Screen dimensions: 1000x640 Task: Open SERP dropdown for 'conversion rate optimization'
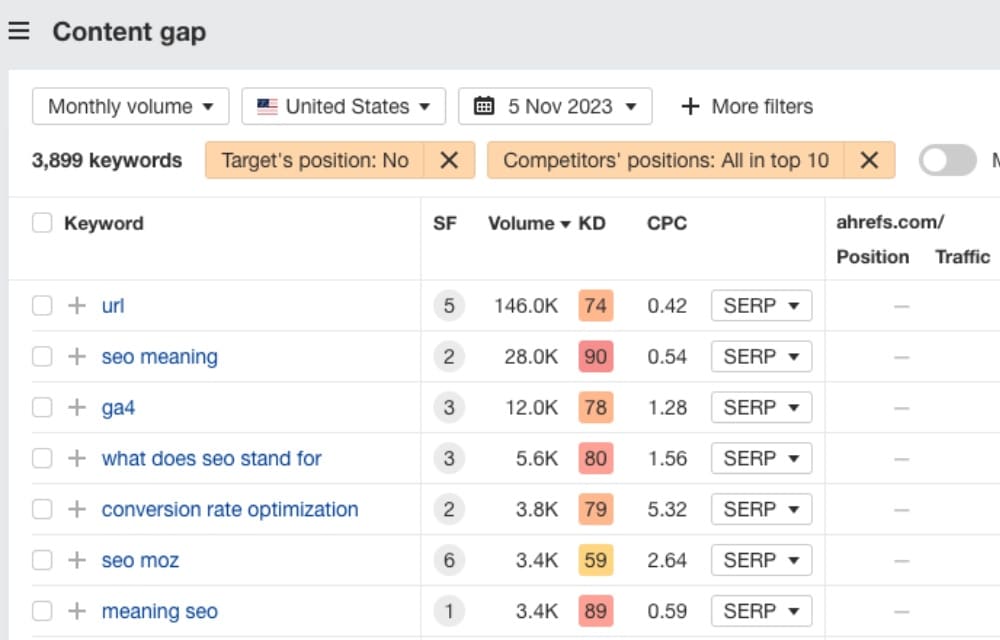tap(761, 509)
